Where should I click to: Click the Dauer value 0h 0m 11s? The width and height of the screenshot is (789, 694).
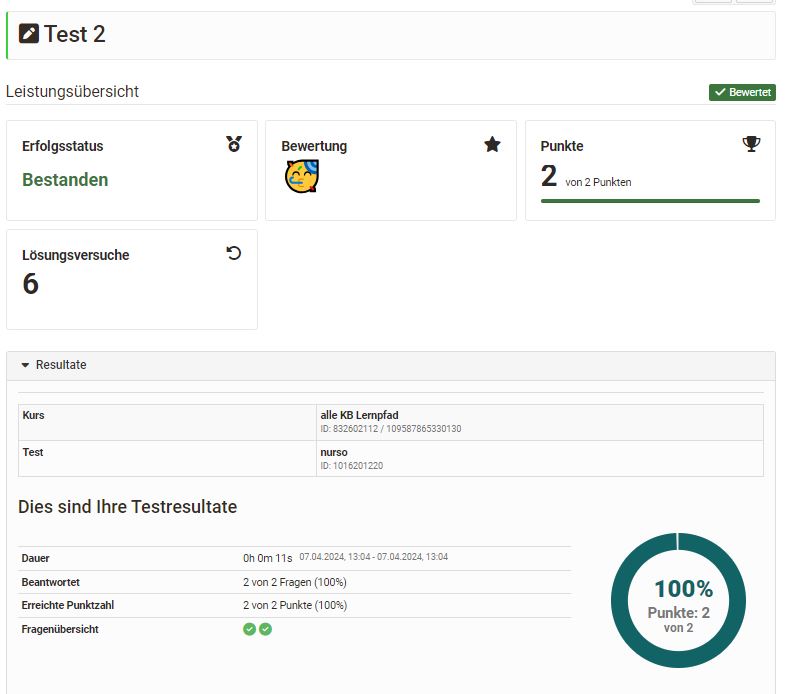click(x=267, y=558)
